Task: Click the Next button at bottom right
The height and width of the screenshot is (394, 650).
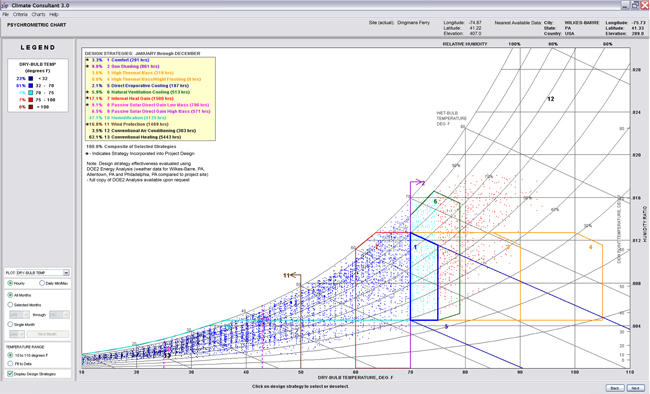Action: click(x=635, y=388)
